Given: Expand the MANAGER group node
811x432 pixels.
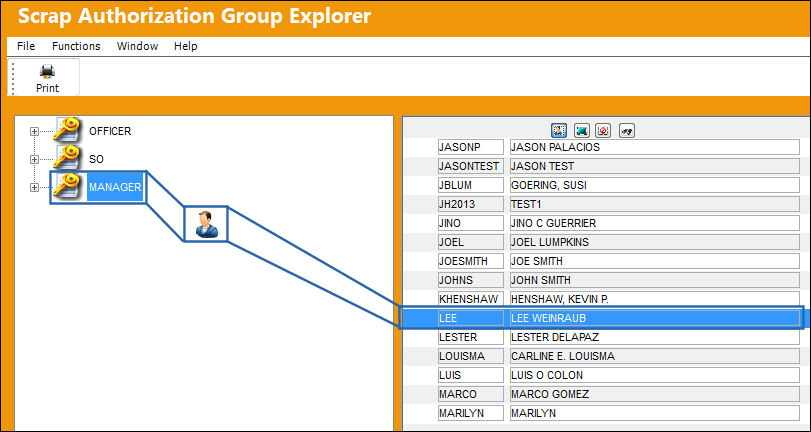Looking at the screenshot, I should [34, 187].
